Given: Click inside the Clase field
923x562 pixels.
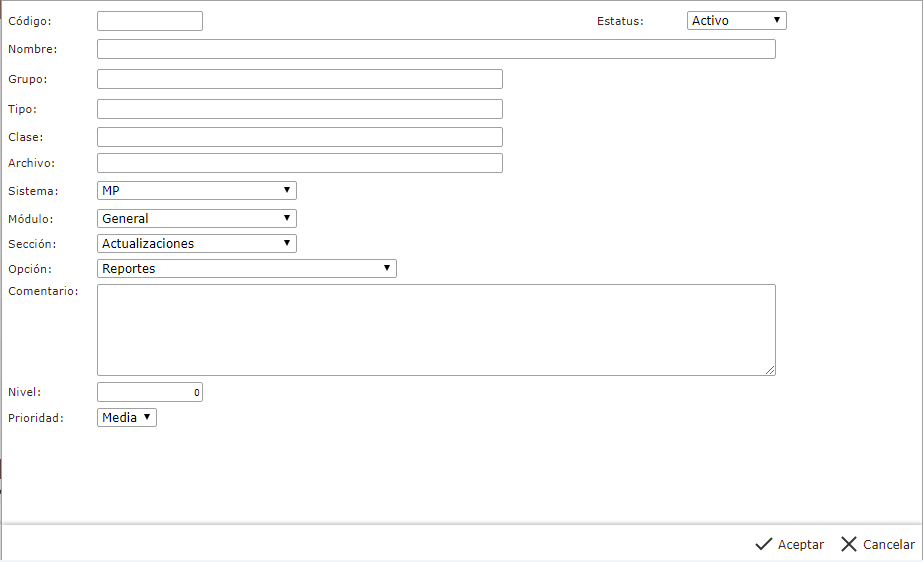Looking at the screenshot, I should 300,137.
